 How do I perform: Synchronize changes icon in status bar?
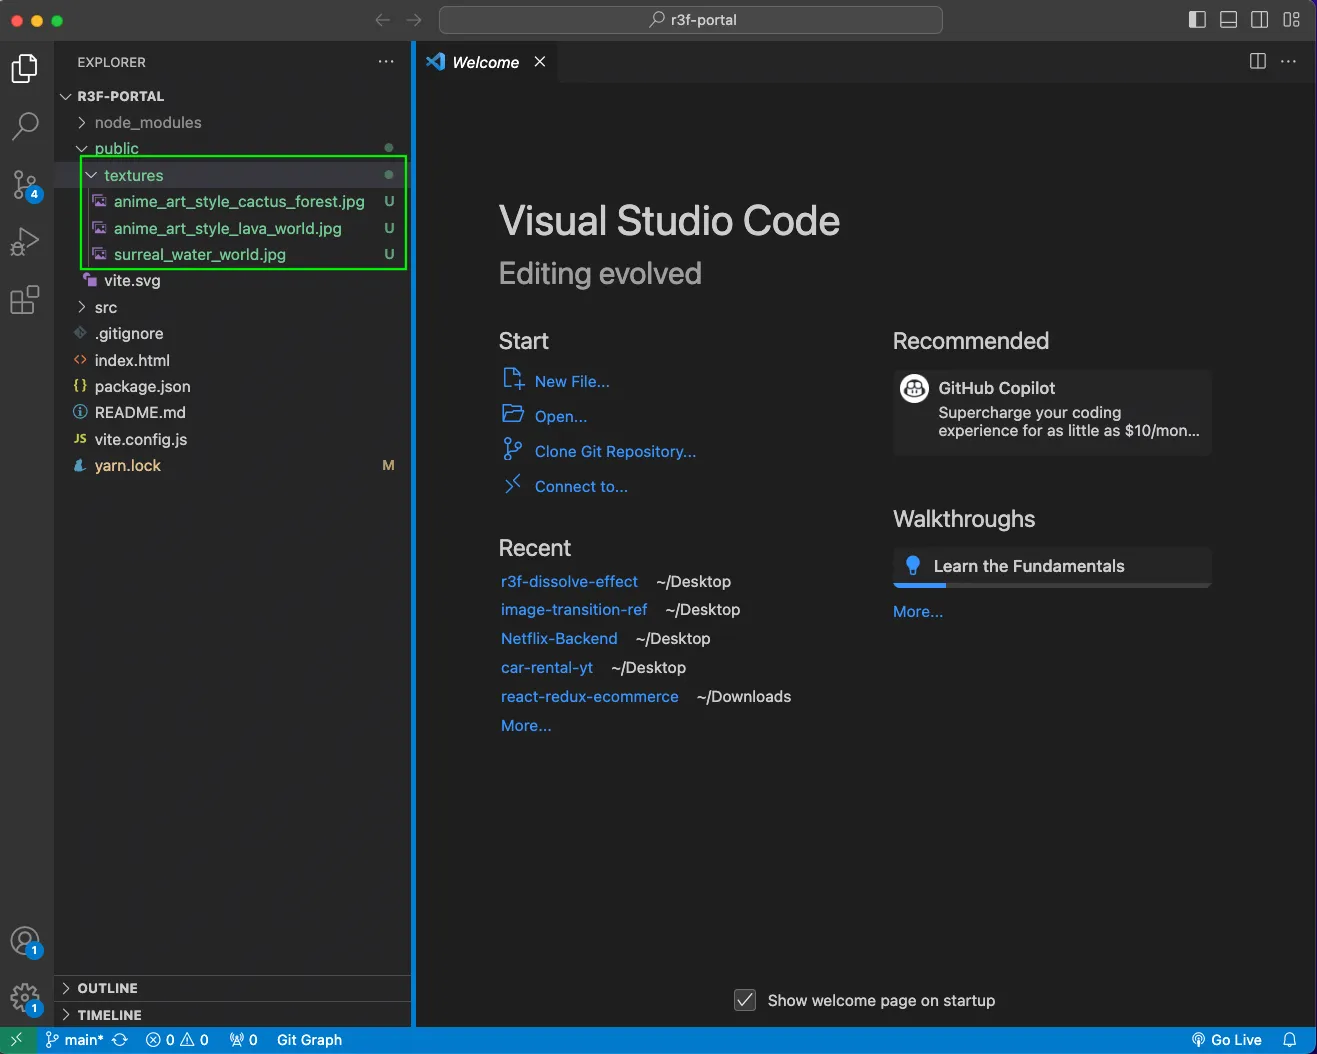point(120,1040)
